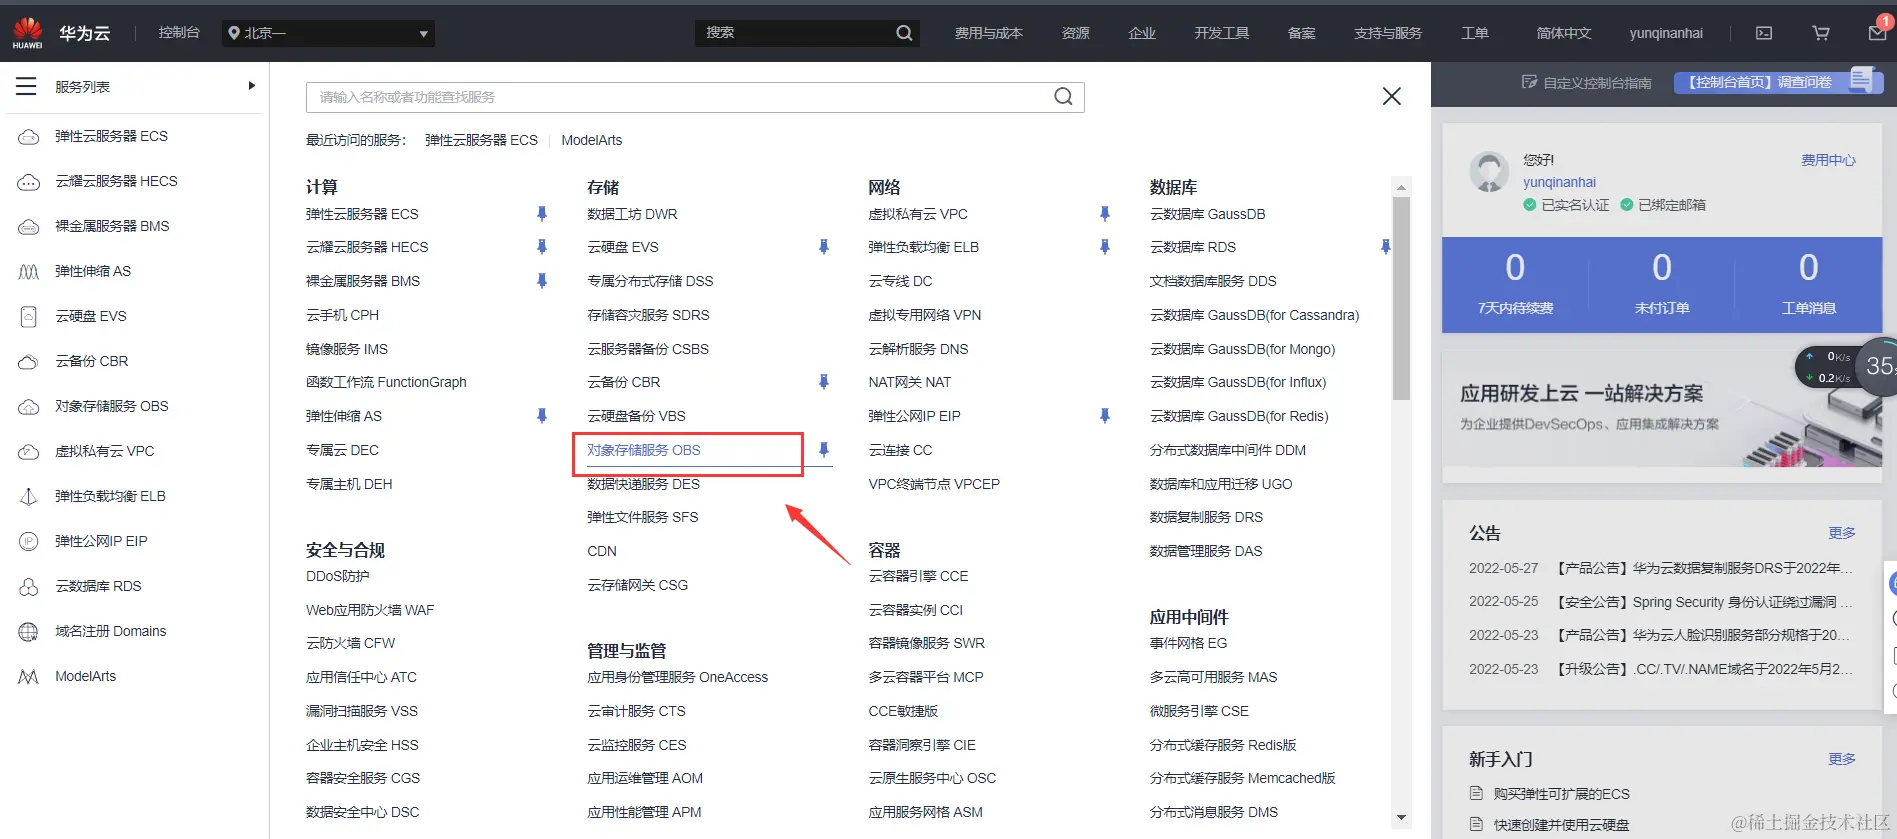Image resolution: width=1897 pixels, height=839 pixels.
Task: Click the service panel scrollbar down arrow
Action: click(1401, 817)
